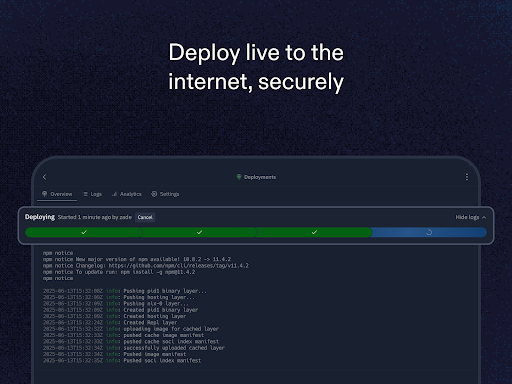This screenshot has width=512, height=384.
Task: Click the green Deployments icon in header
Action: coord(239,177)
